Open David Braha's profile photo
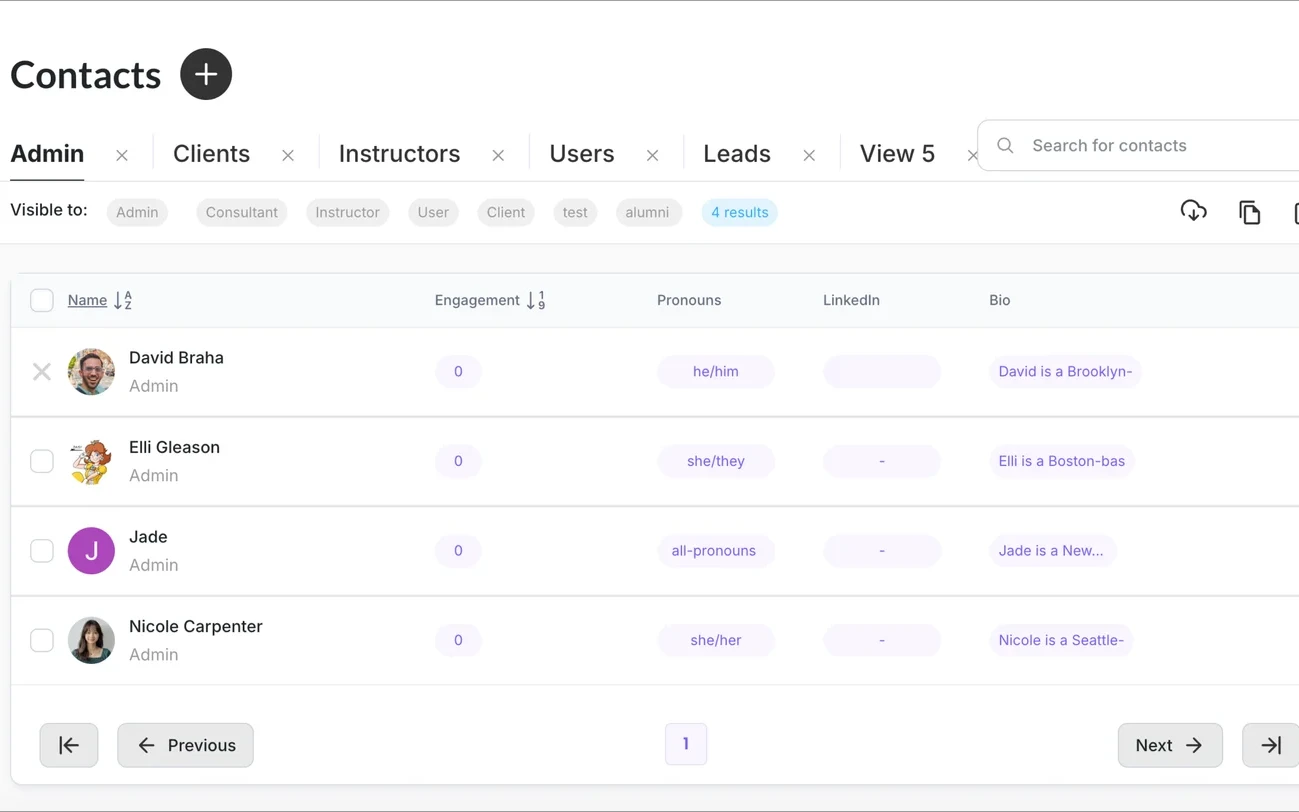Screen dimensions: 1299x812 [x=91, y=372]
